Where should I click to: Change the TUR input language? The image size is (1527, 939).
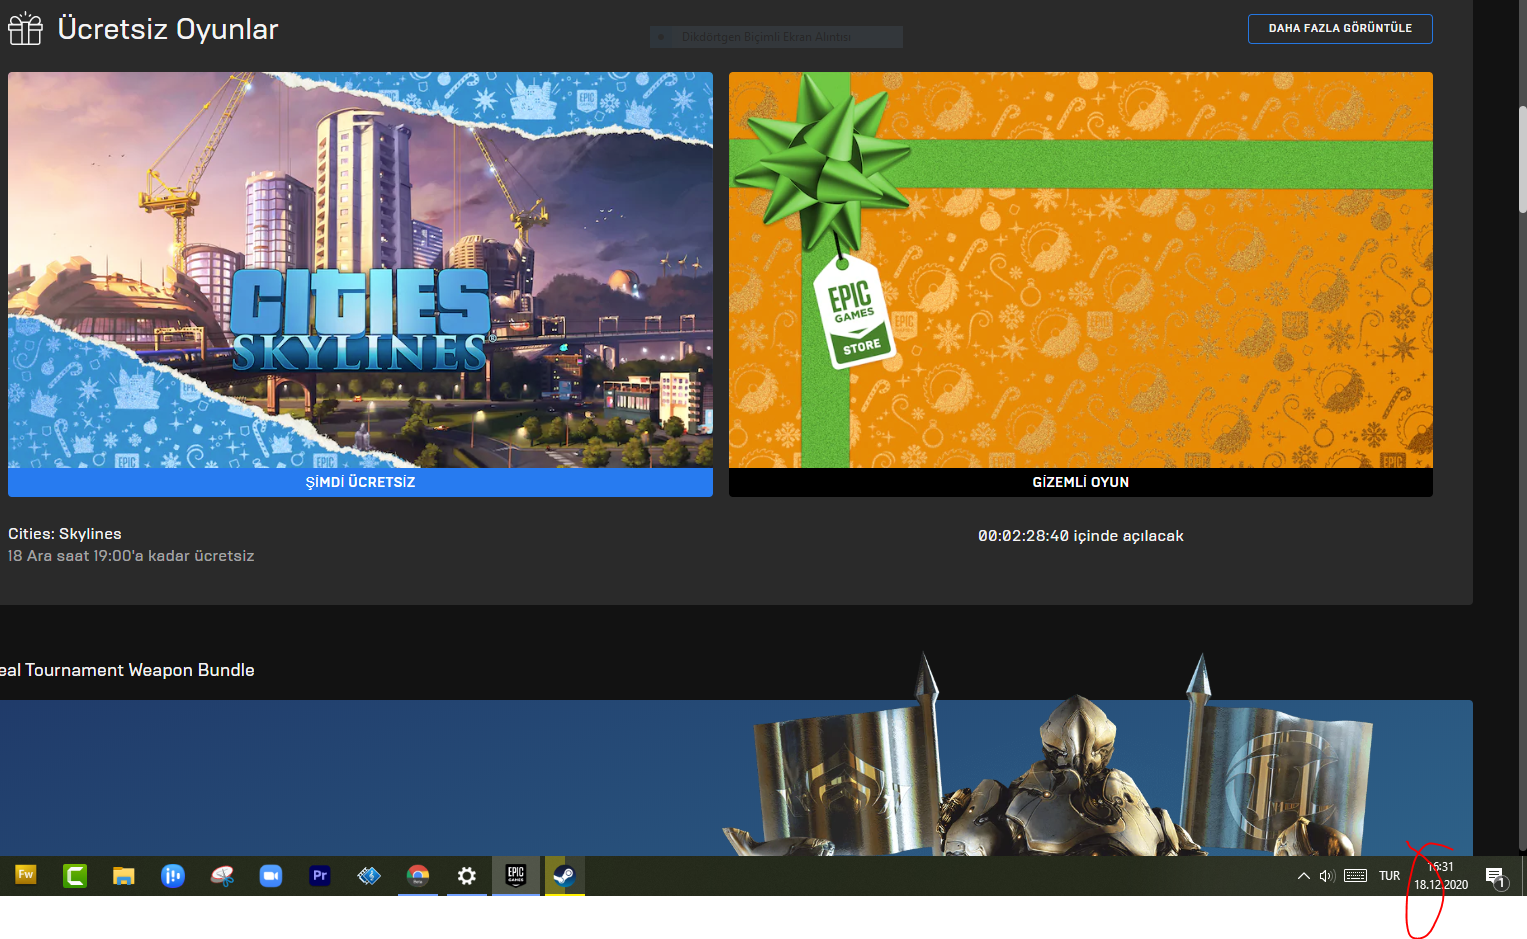pyautogui.click(x=1390, y=876)
